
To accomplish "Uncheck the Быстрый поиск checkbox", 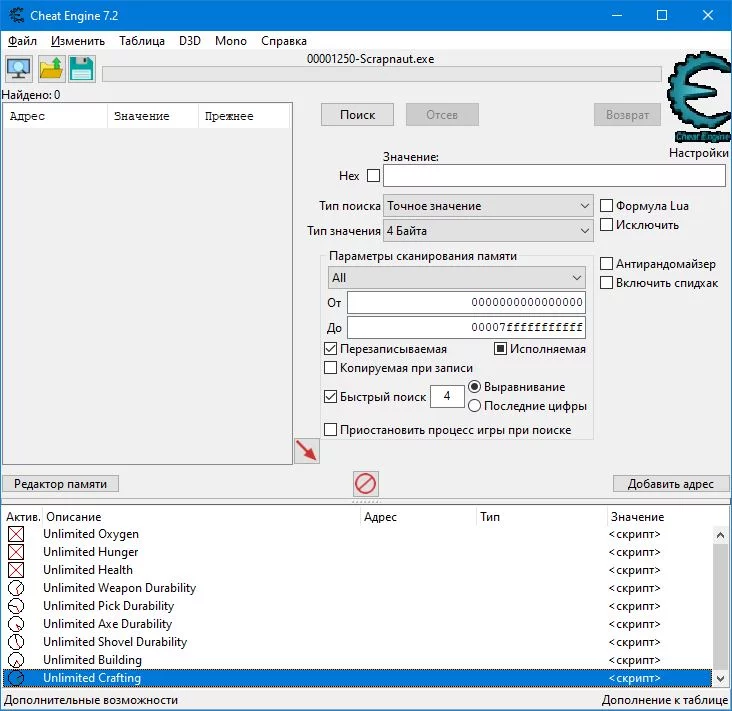I will point(331,397).
